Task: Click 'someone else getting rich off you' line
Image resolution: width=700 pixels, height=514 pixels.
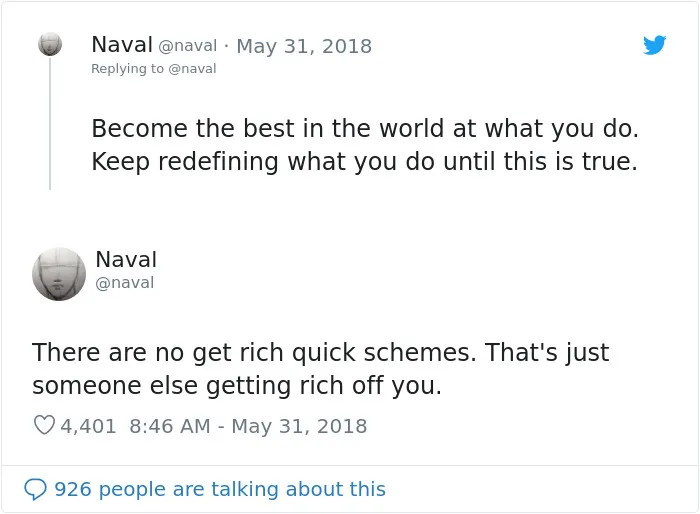Action: pos(237,385)
